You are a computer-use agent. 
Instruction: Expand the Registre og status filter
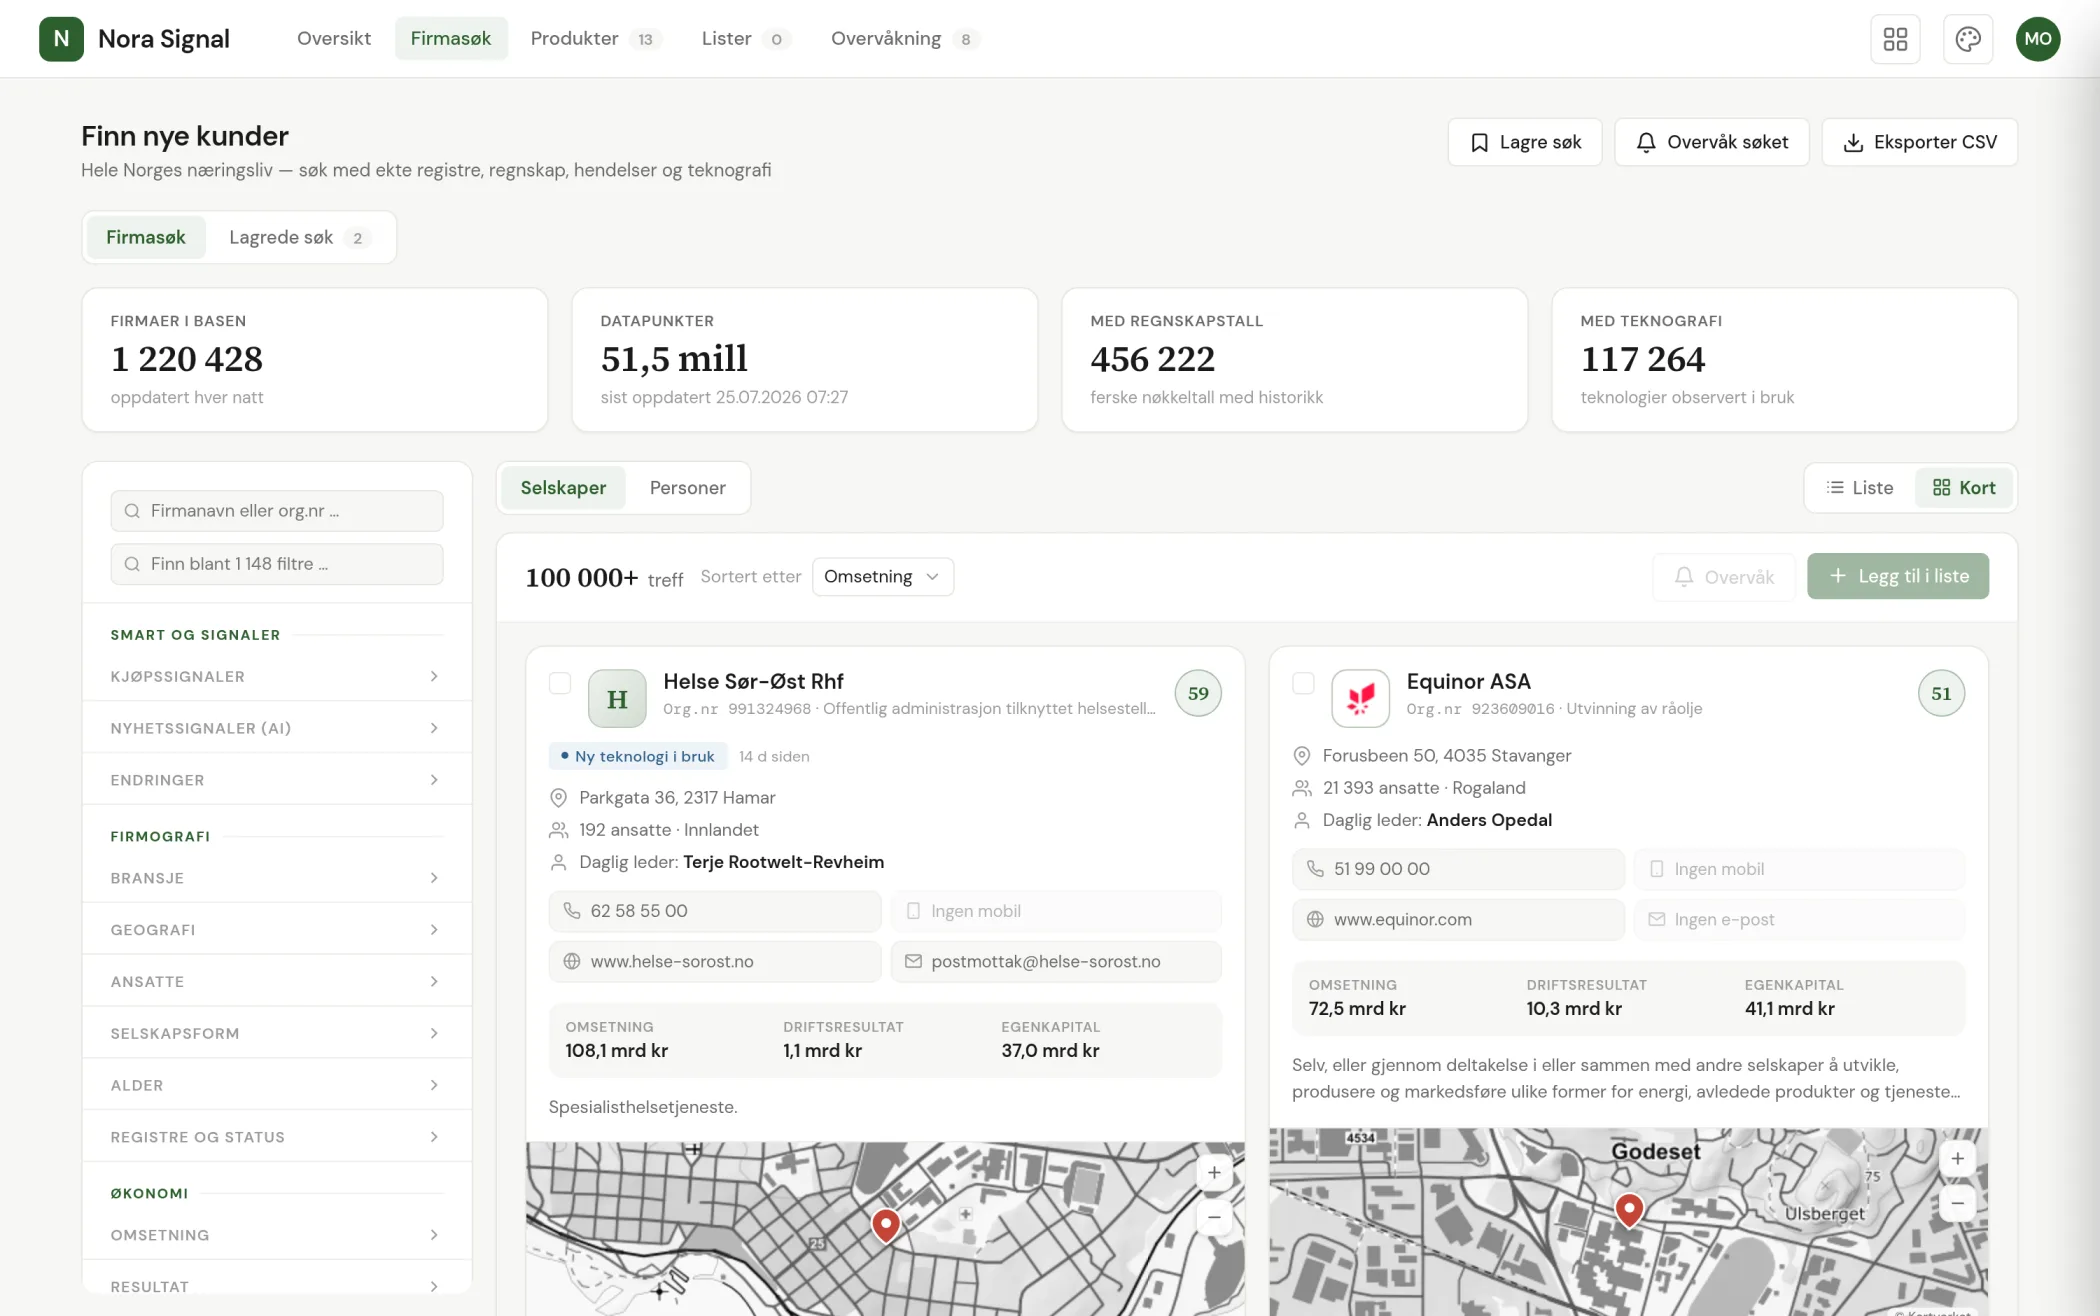pyautogui.click(x=277, y=1137)
